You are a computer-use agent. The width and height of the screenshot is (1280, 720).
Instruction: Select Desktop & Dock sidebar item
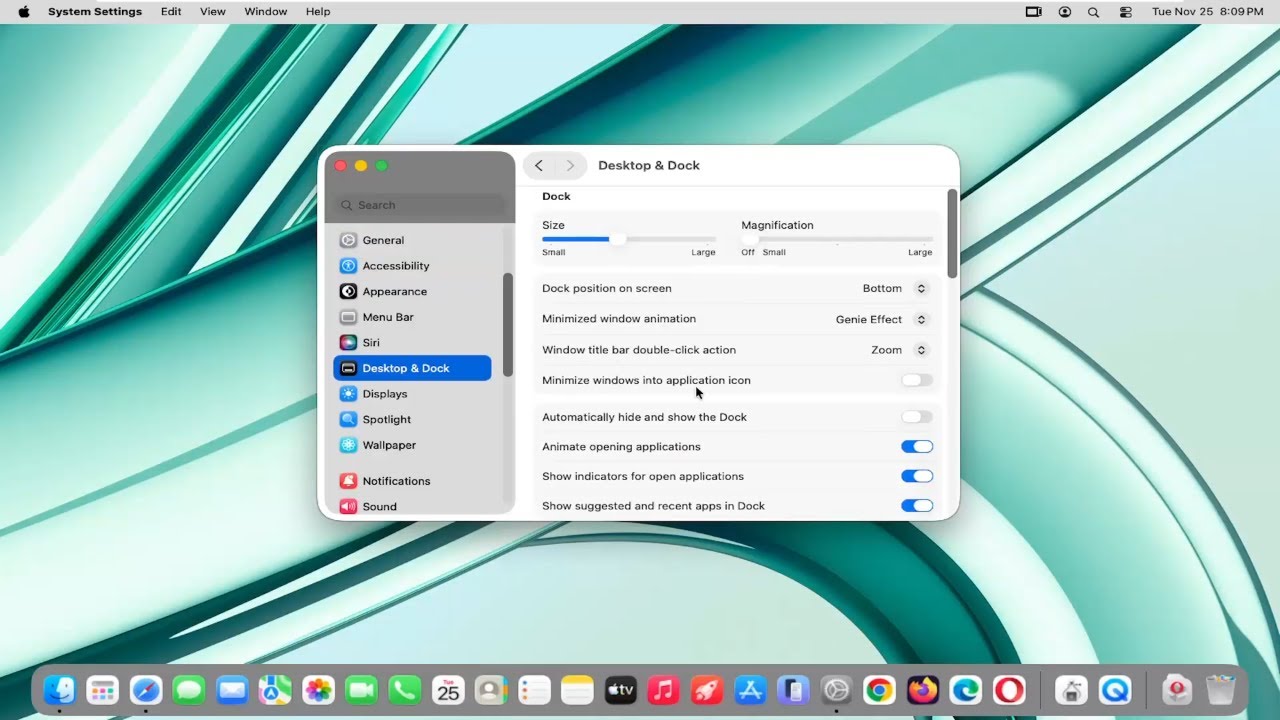412,368
